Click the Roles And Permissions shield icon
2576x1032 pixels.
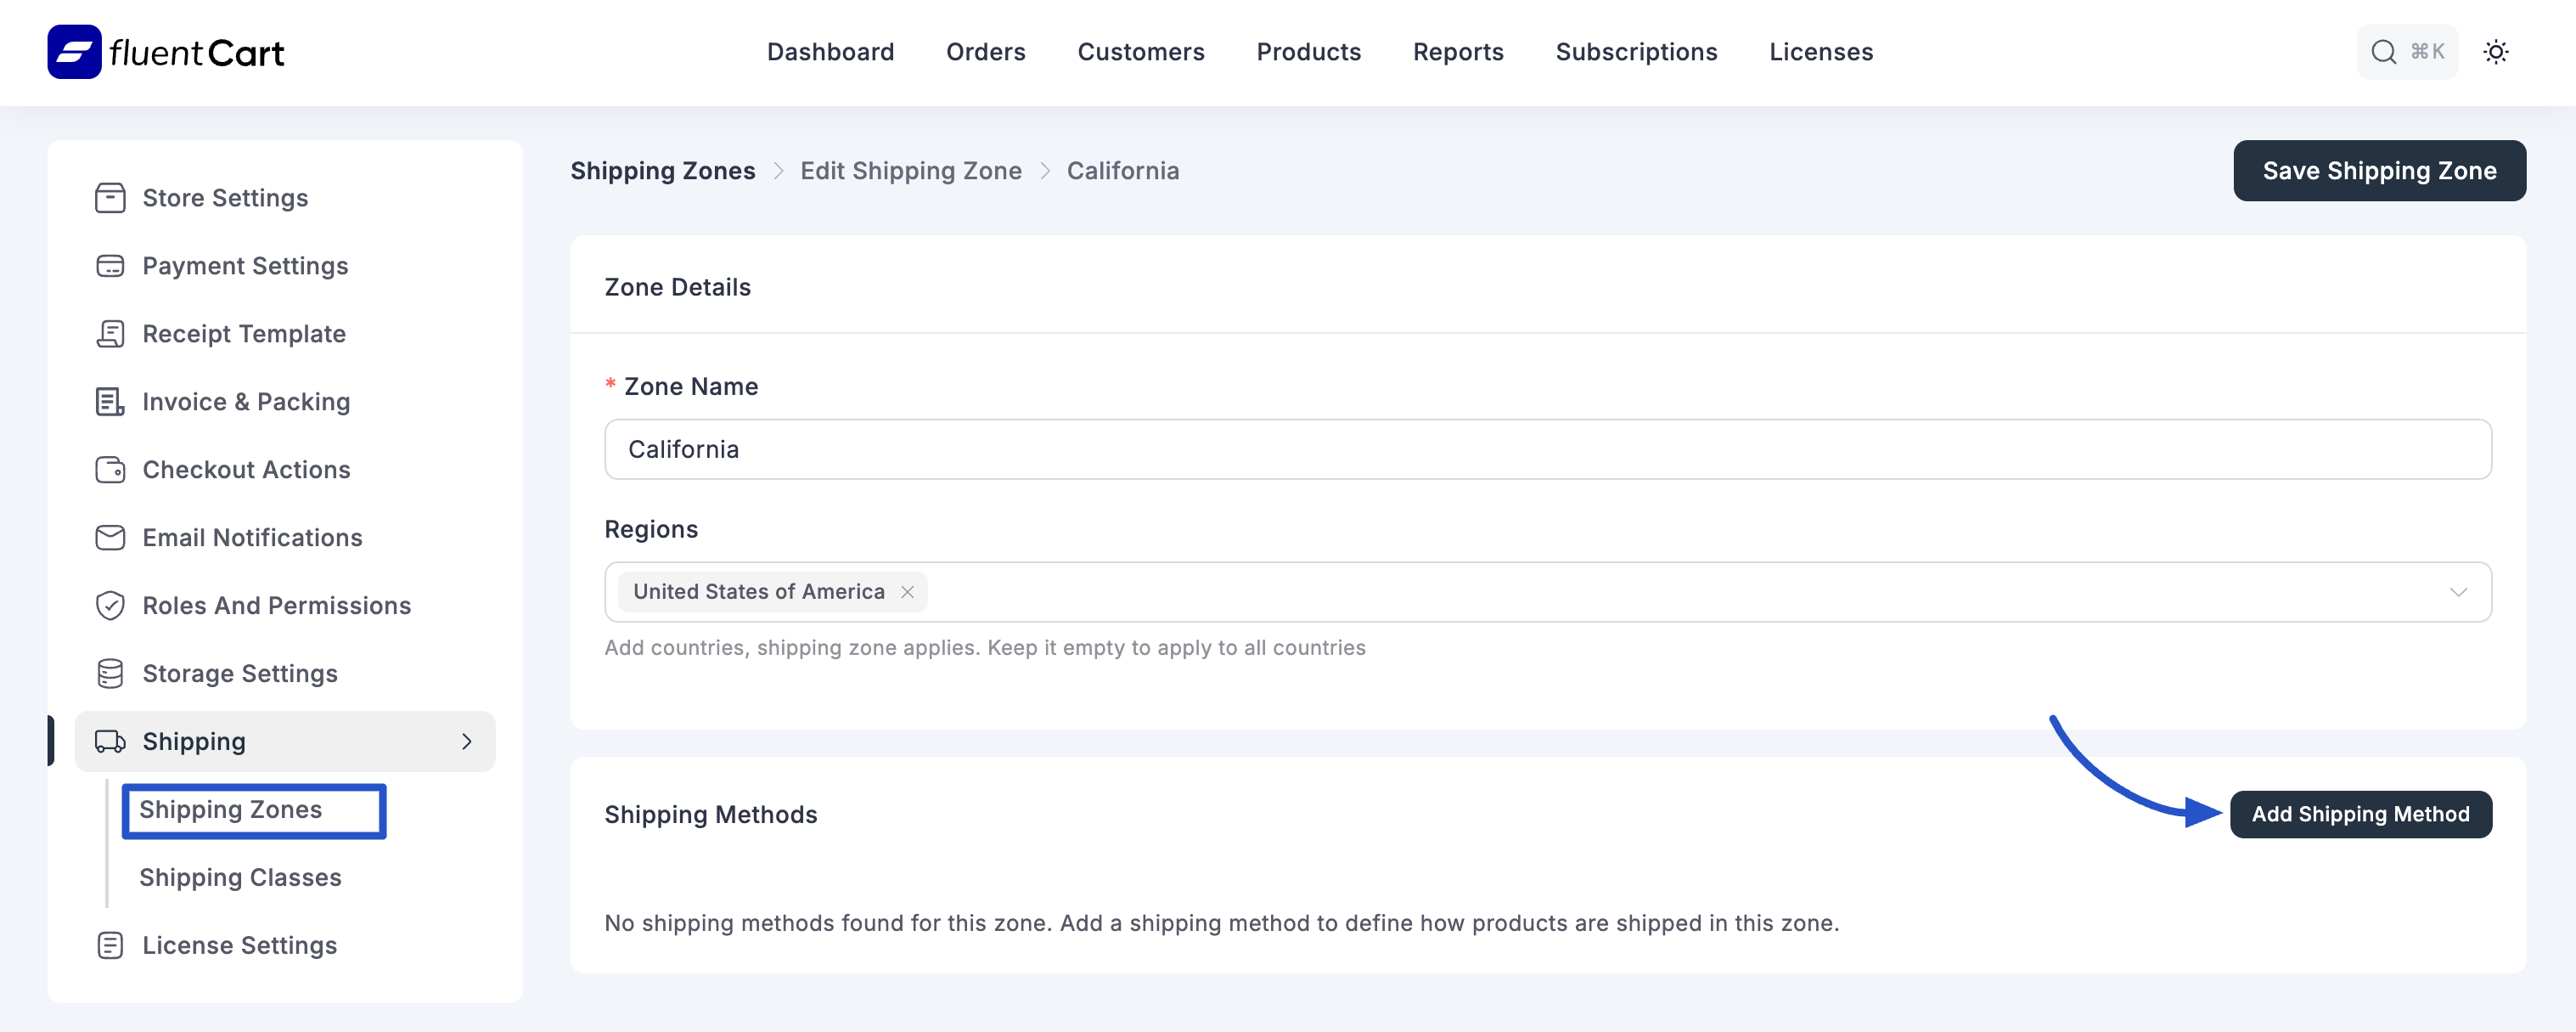[x=110, y=605]
